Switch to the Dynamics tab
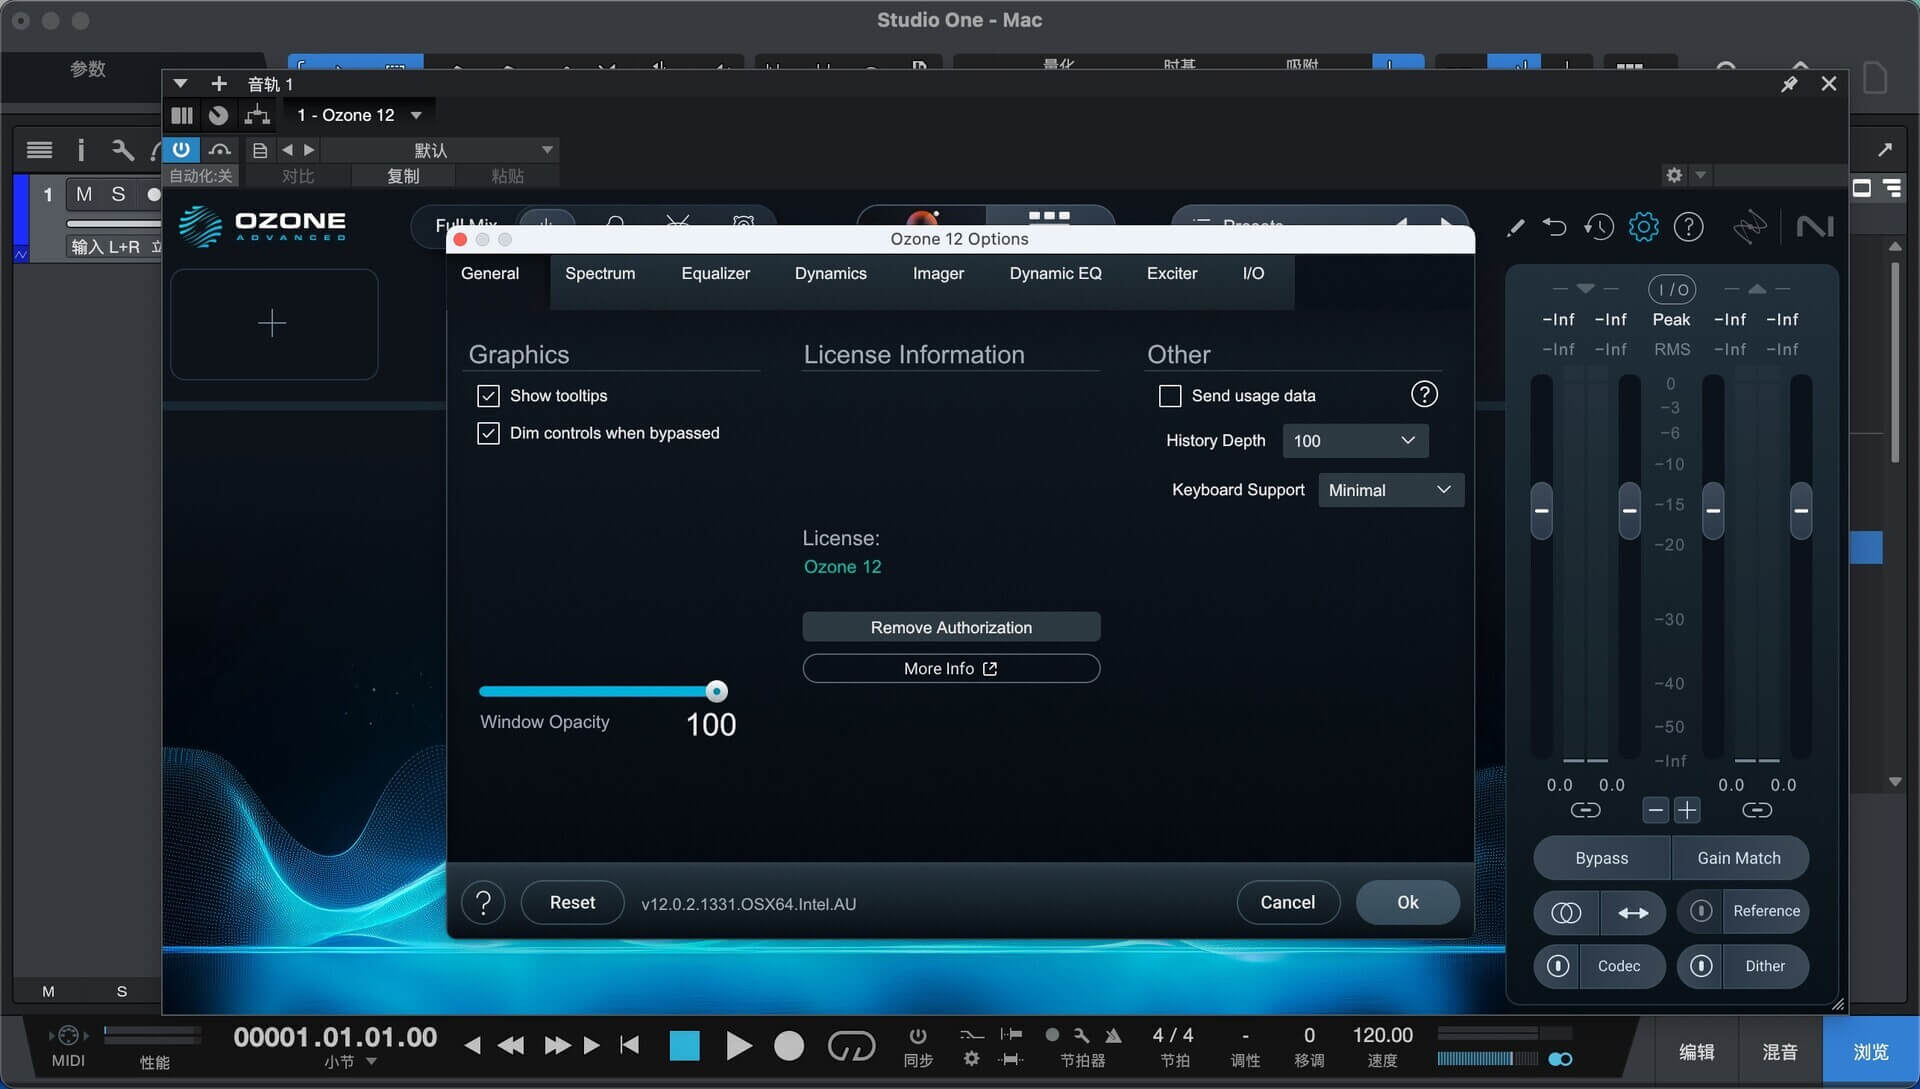 (830, 273)
